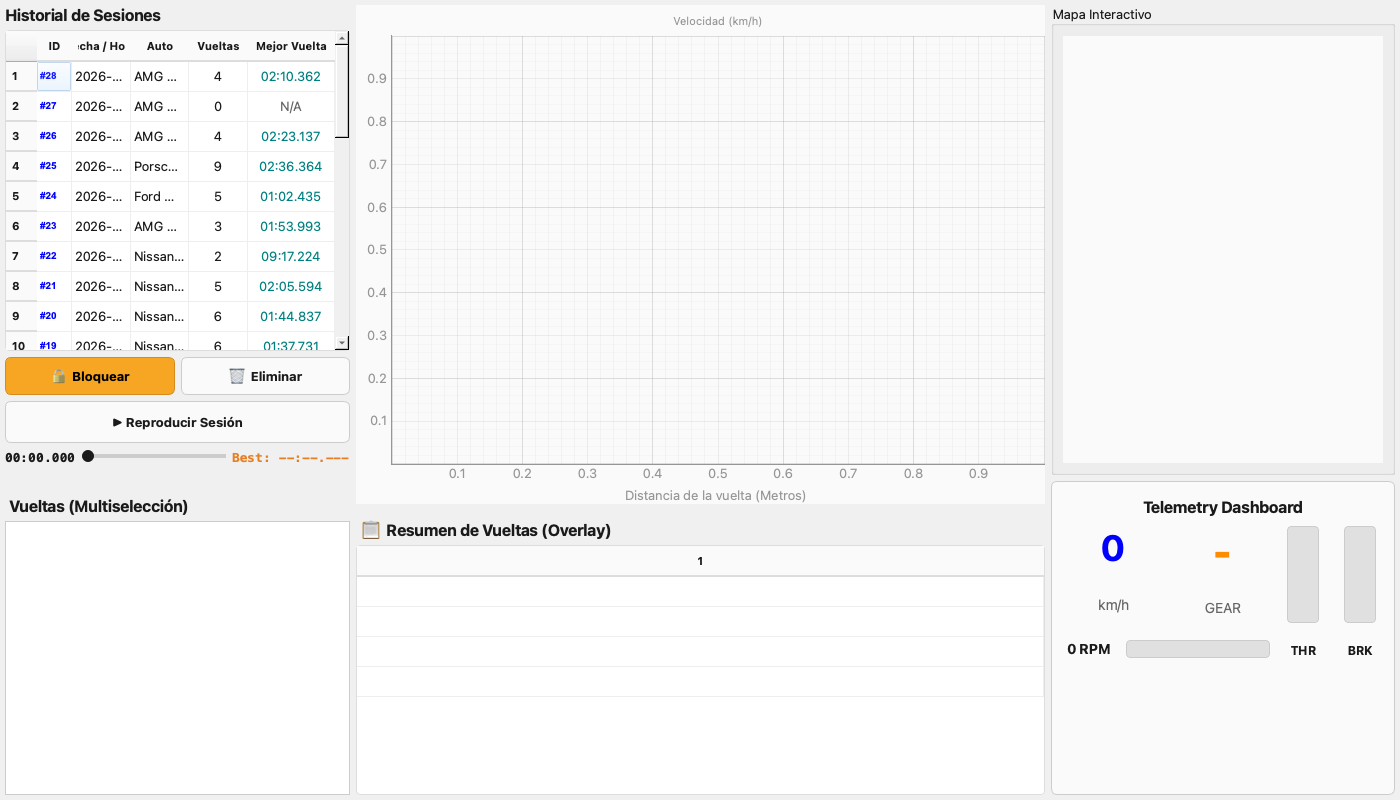This screenshot has width=1400, height=800.
Task: Click the playback position slider handle
Action: (88, 456)
